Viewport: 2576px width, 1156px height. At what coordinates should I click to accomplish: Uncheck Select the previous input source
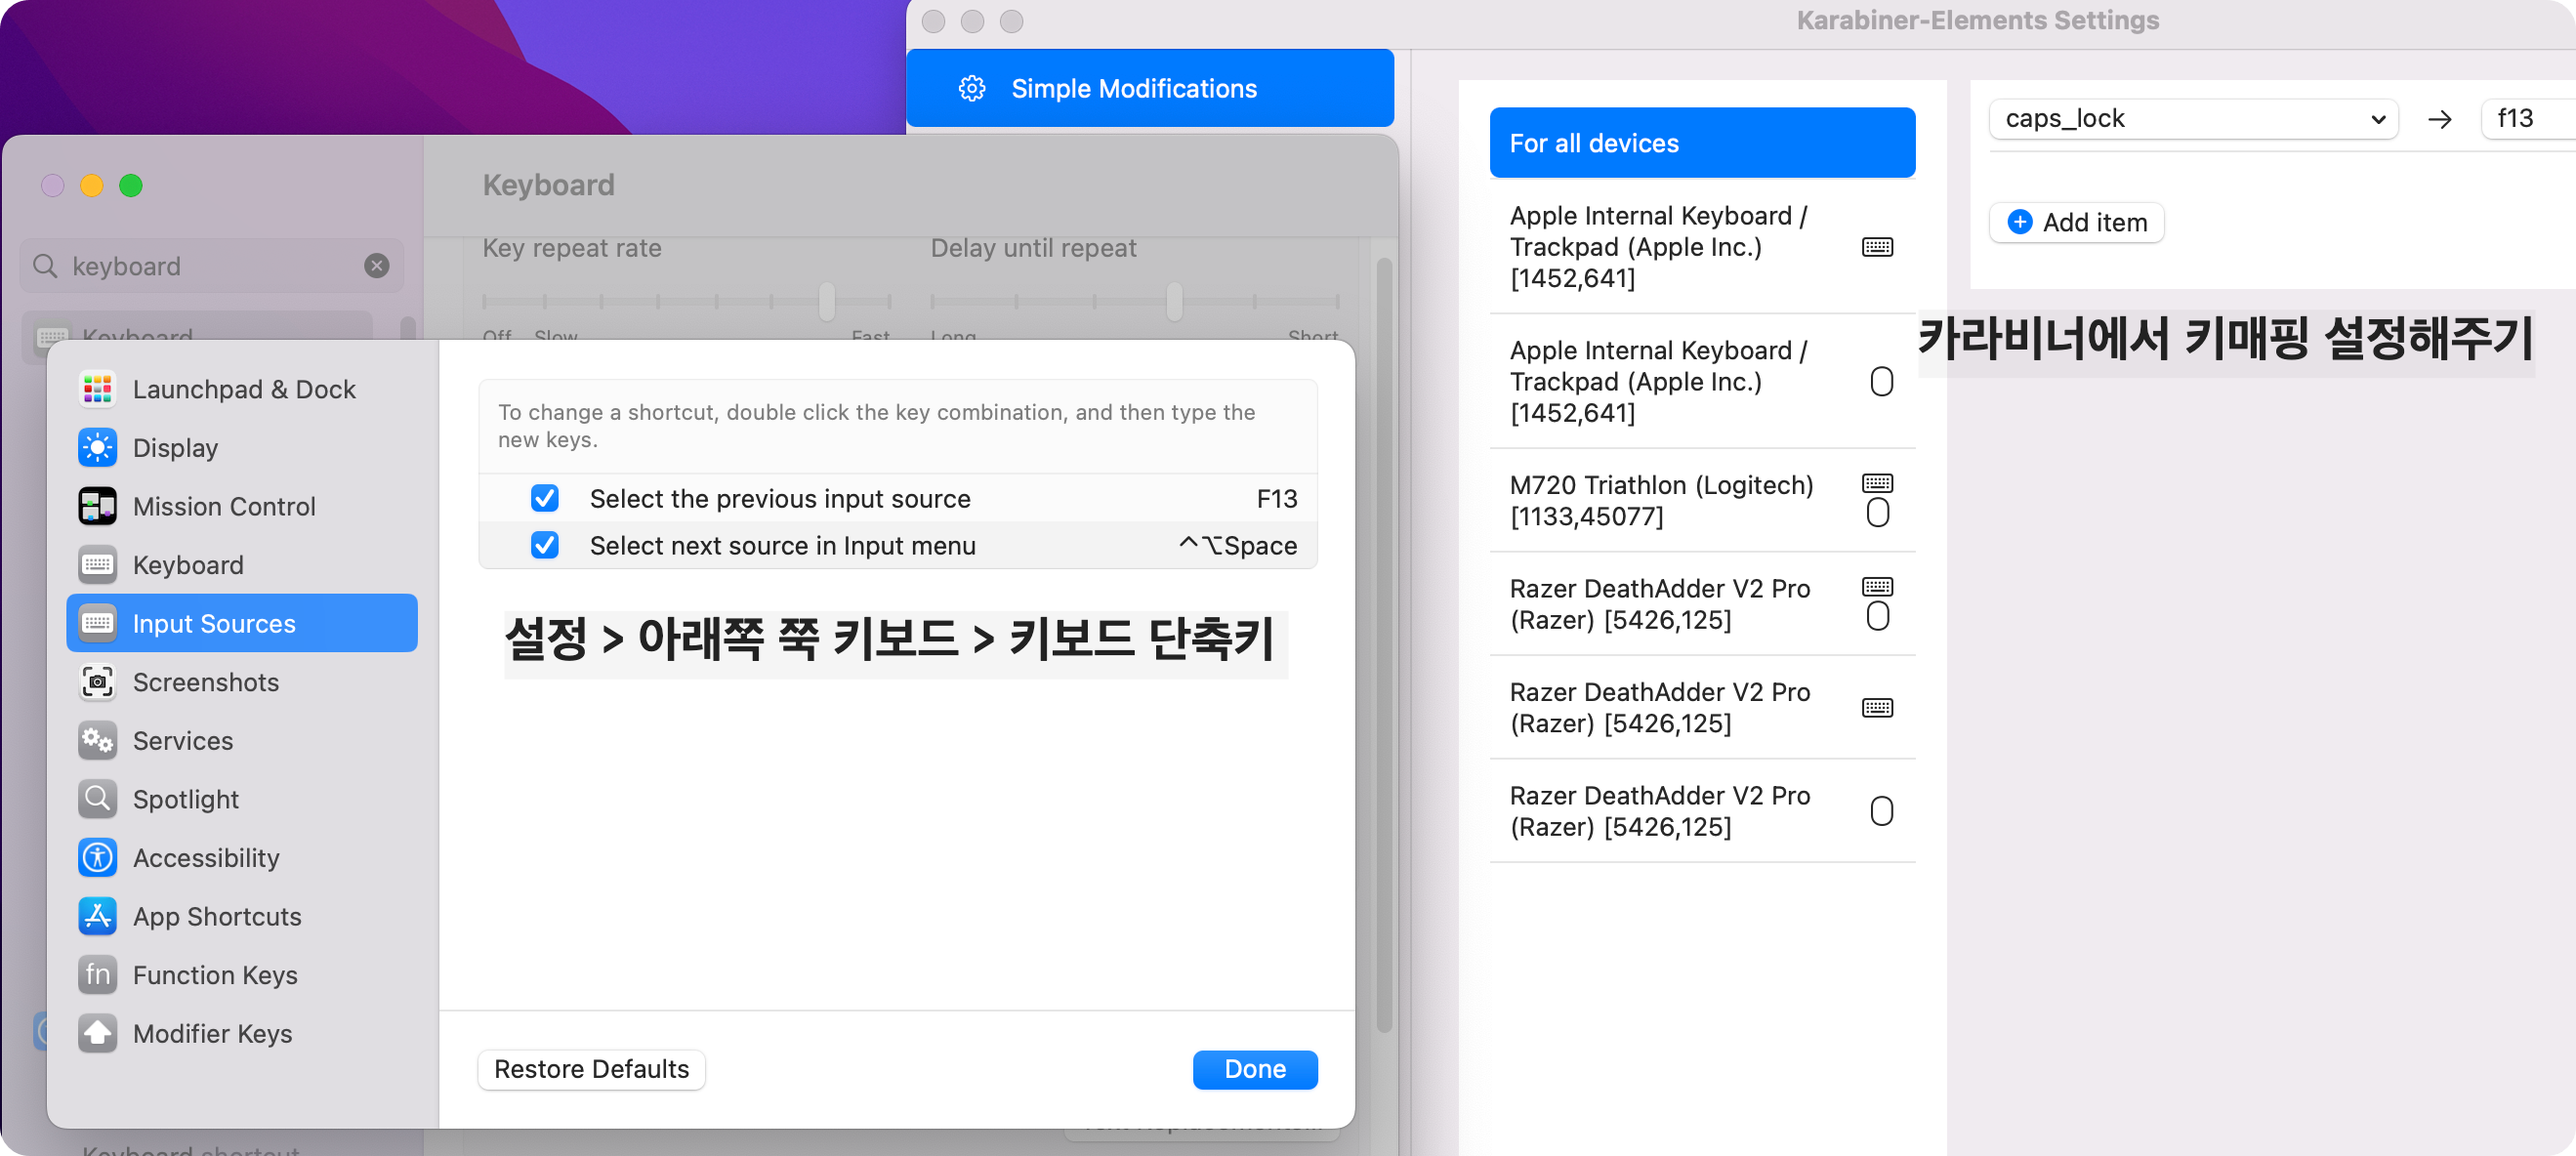(x=545, y=498)
